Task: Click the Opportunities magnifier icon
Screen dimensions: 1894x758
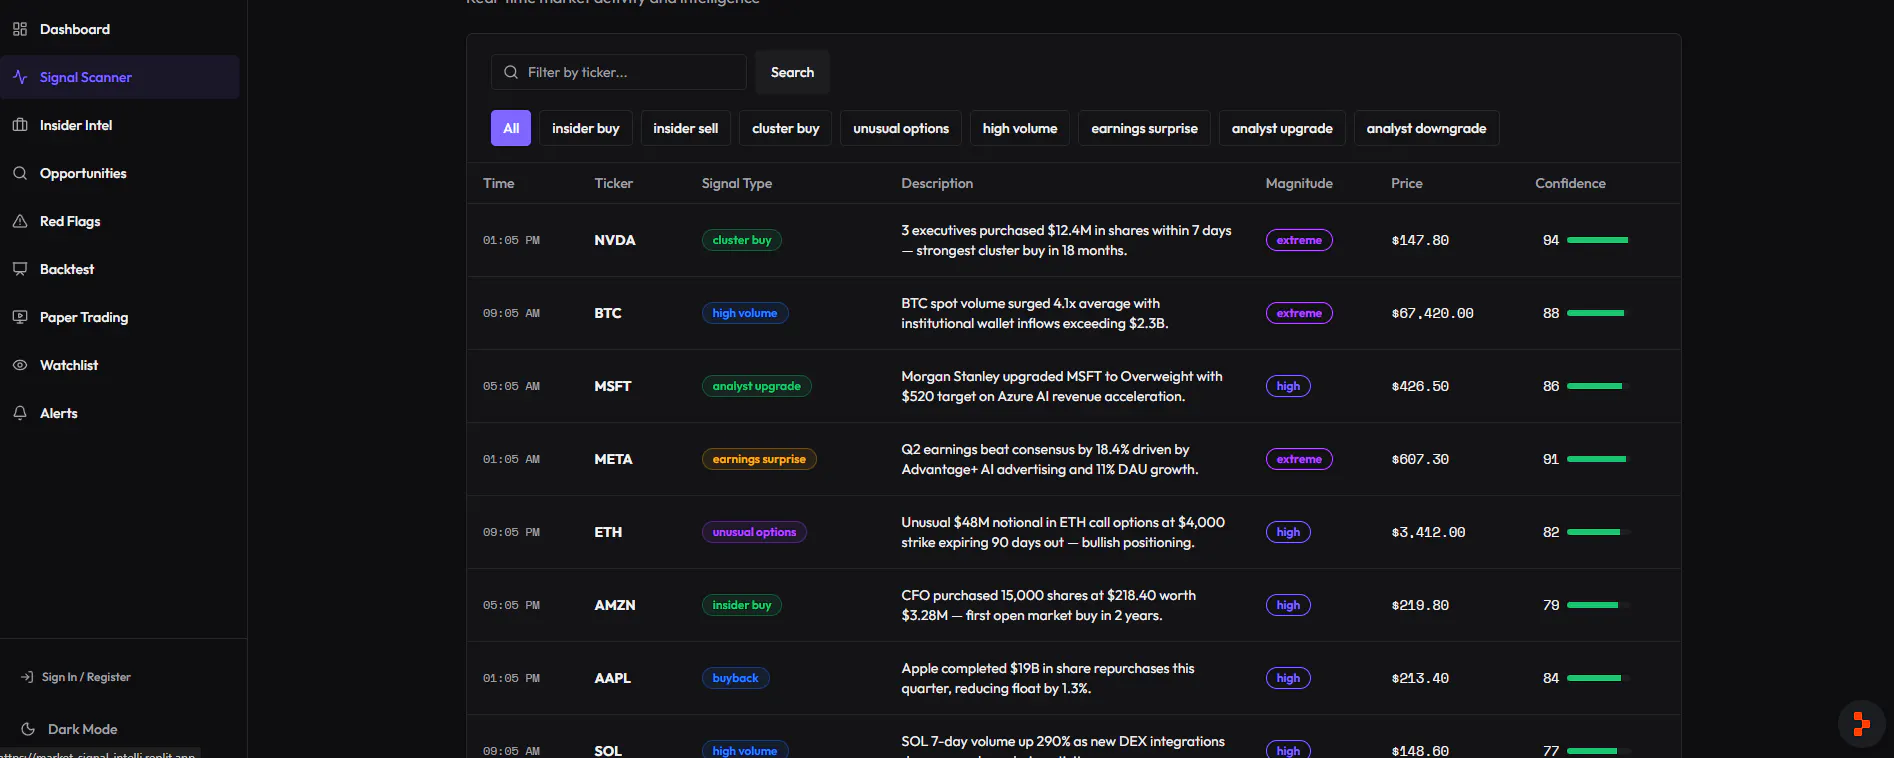Action: tap(20, 173)
